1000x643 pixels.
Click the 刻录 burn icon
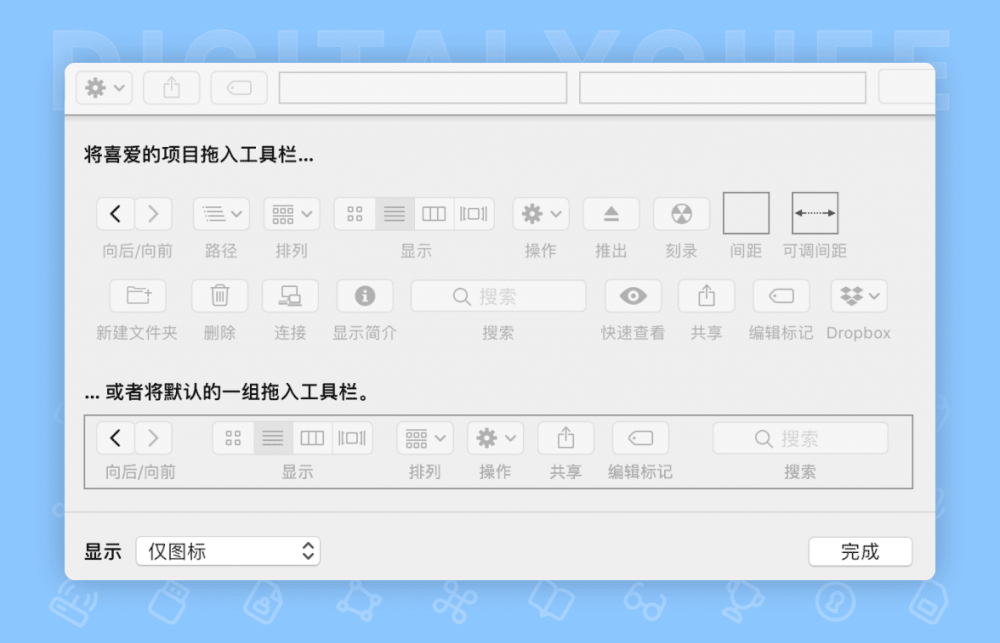[x=681, y=214]
